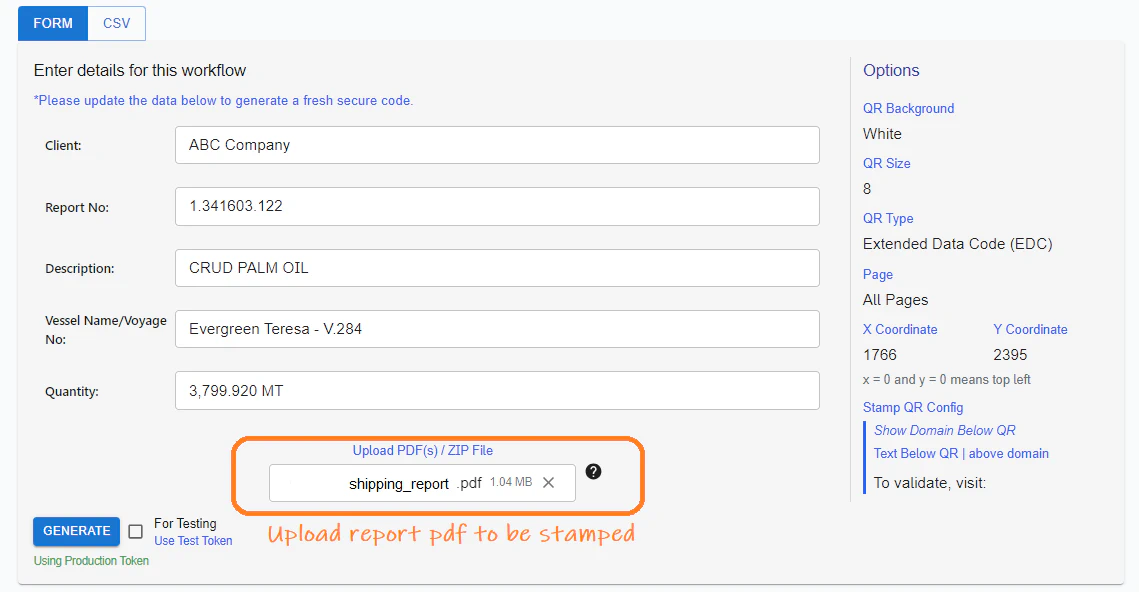Switch to the CSV tab
The width and height of the screenshot is (1139, 592).
coord(116,23)
